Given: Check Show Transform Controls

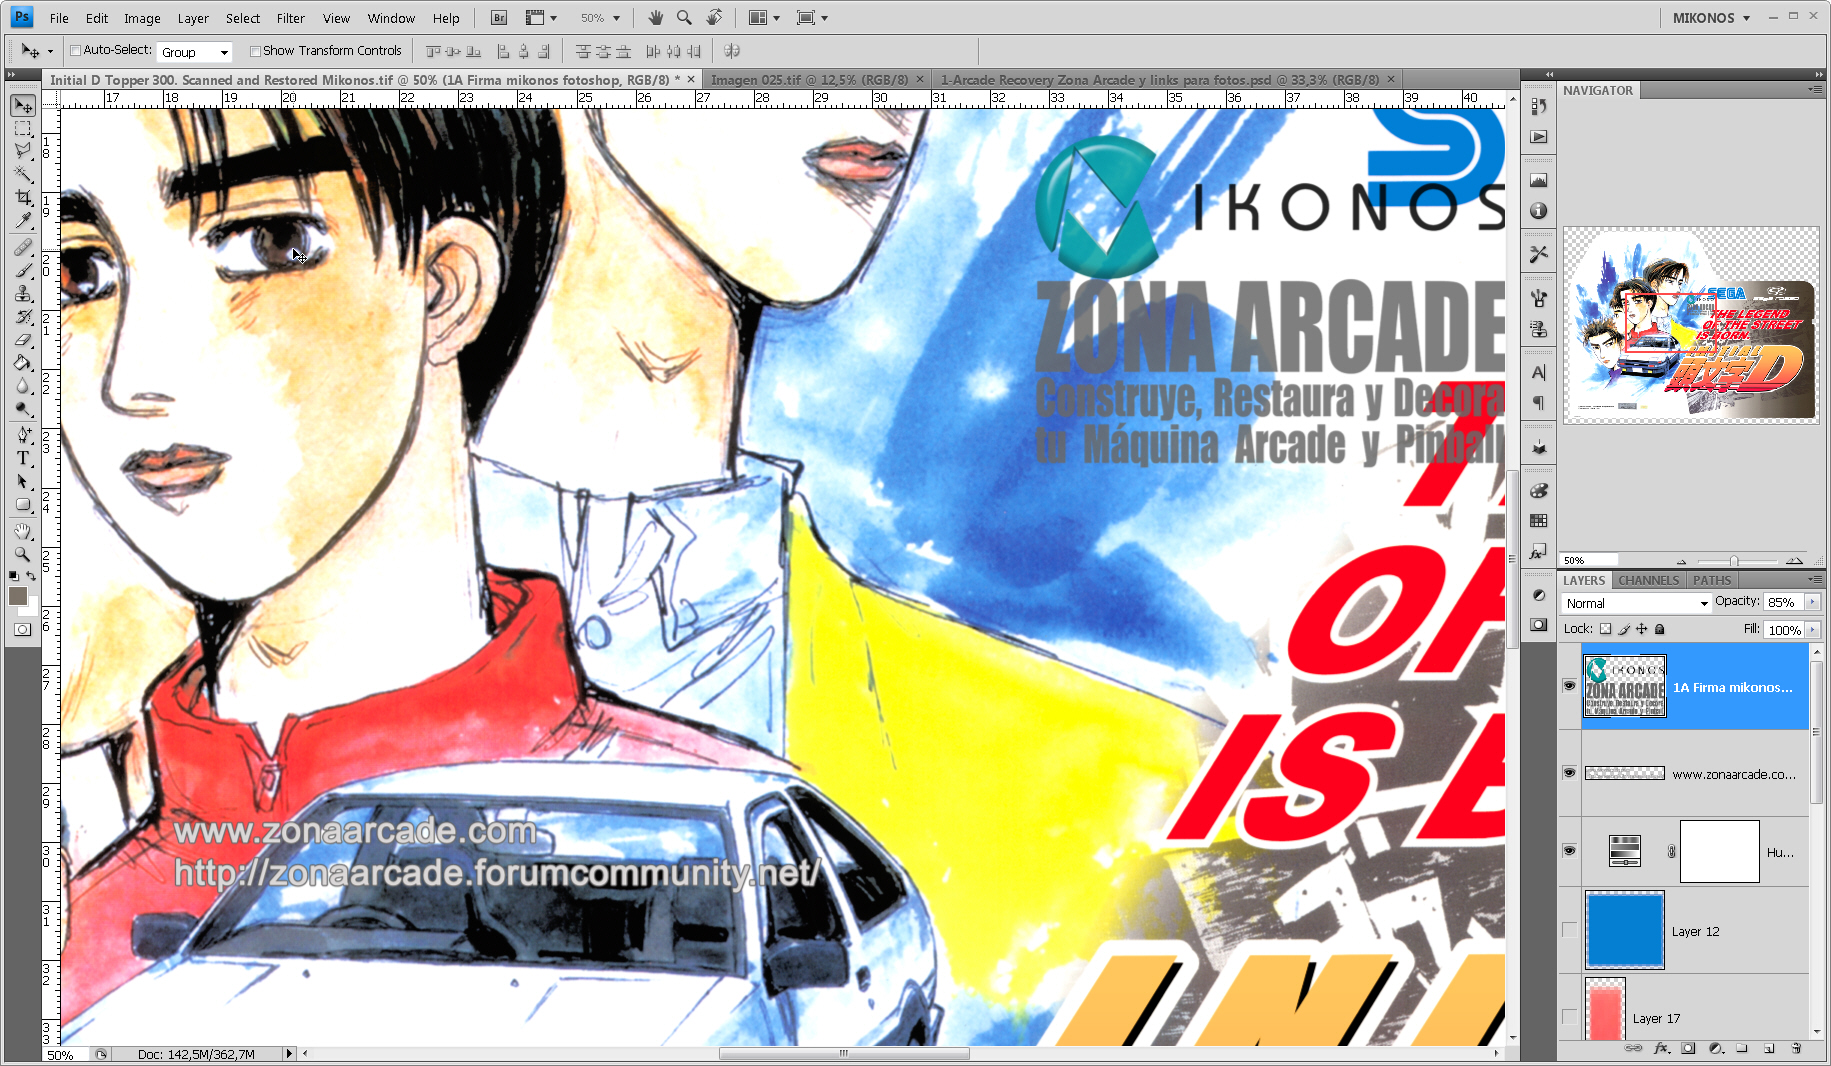Looking at the screenshot, I should 255,51.
